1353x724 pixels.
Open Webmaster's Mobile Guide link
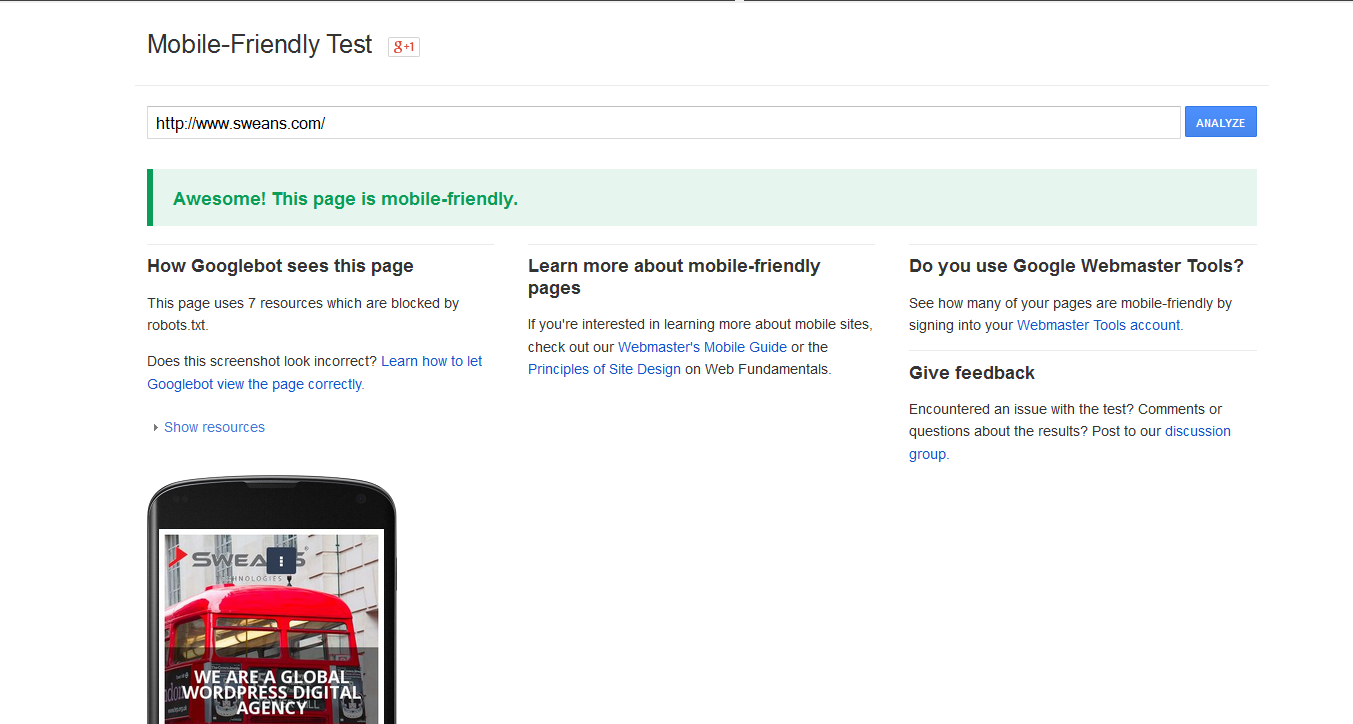pyautogui.click(x=702, y=347)
